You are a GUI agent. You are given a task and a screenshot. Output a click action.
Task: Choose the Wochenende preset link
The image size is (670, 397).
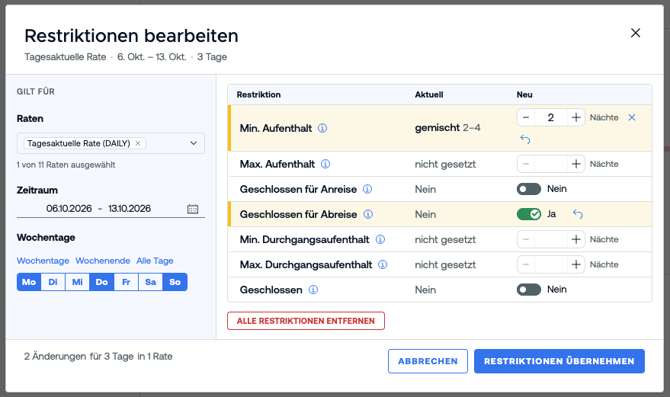pos(103,261)
